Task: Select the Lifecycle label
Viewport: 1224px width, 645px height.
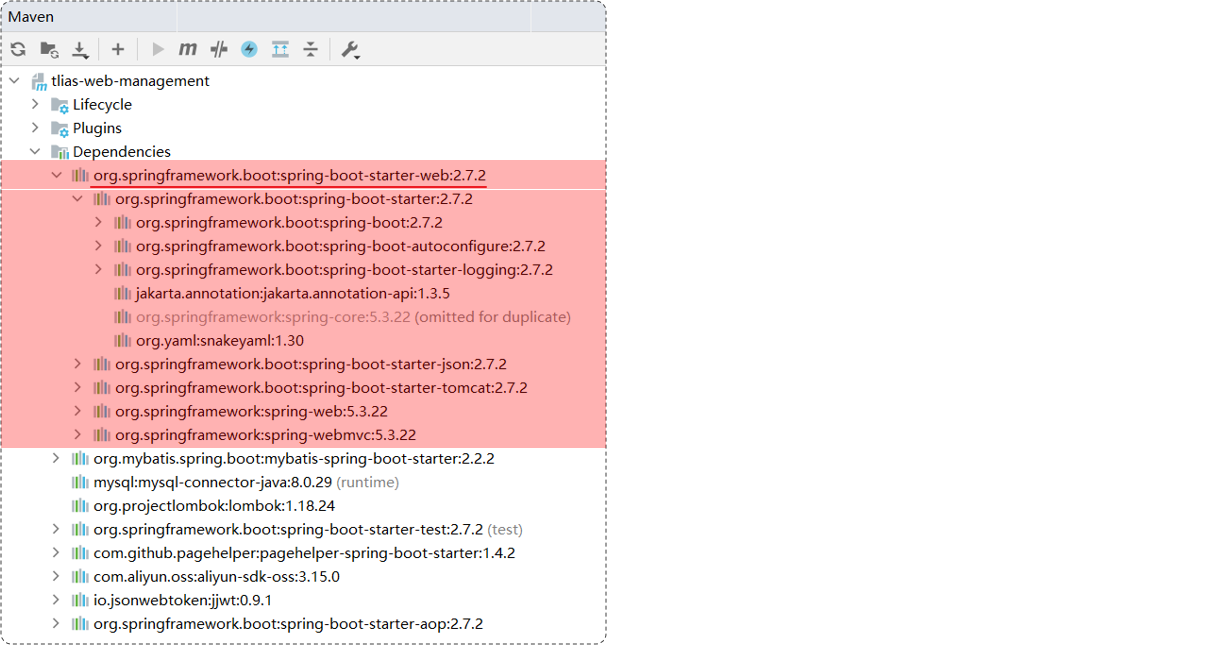Action: (x=102, y=105)
